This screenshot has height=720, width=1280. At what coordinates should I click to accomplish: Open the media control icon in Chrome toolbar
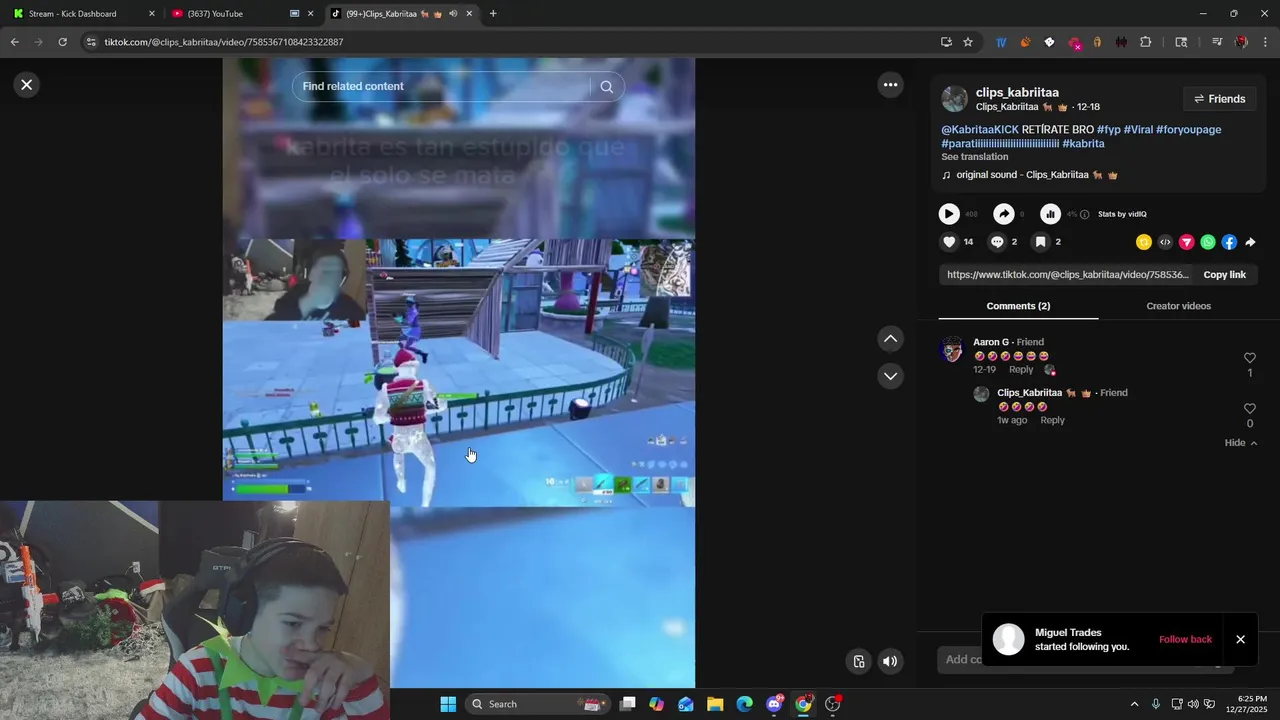1216,42
